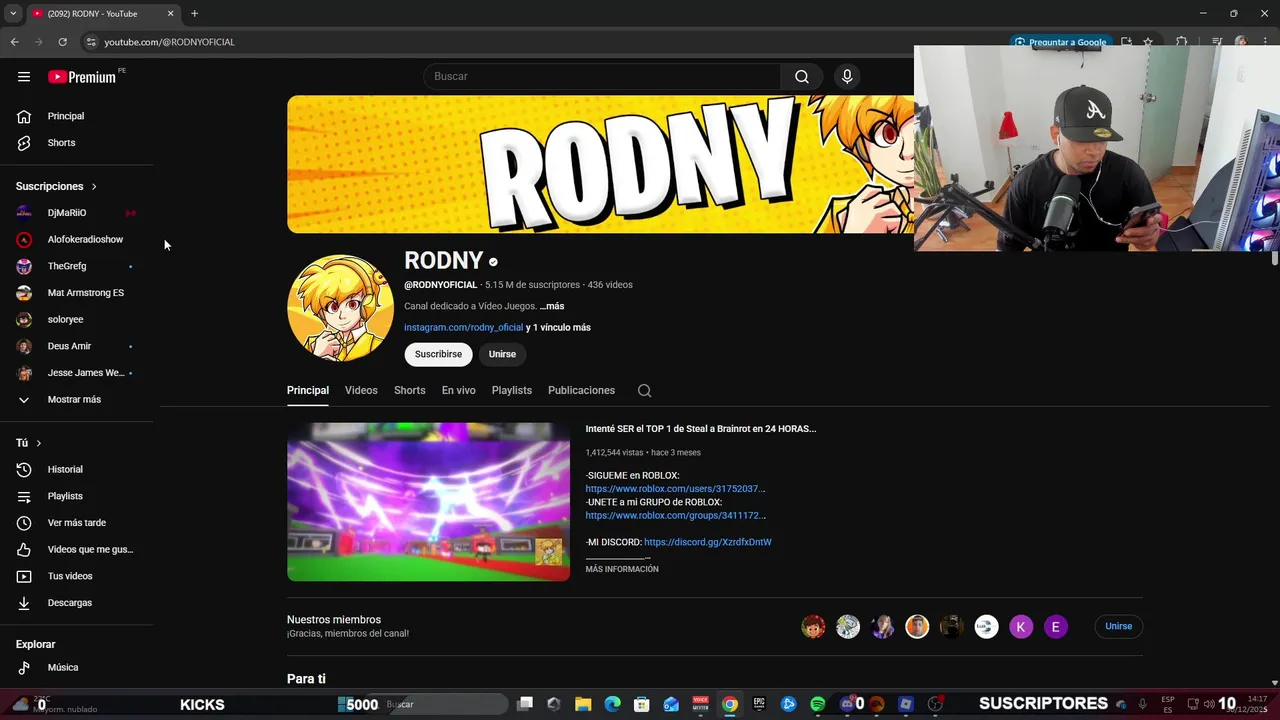Show more links via 'y 1 vínculo más'
Image resolution: width=1280 pixels, height=720 pixels.
pyautogui.click(x=558, y=327)
